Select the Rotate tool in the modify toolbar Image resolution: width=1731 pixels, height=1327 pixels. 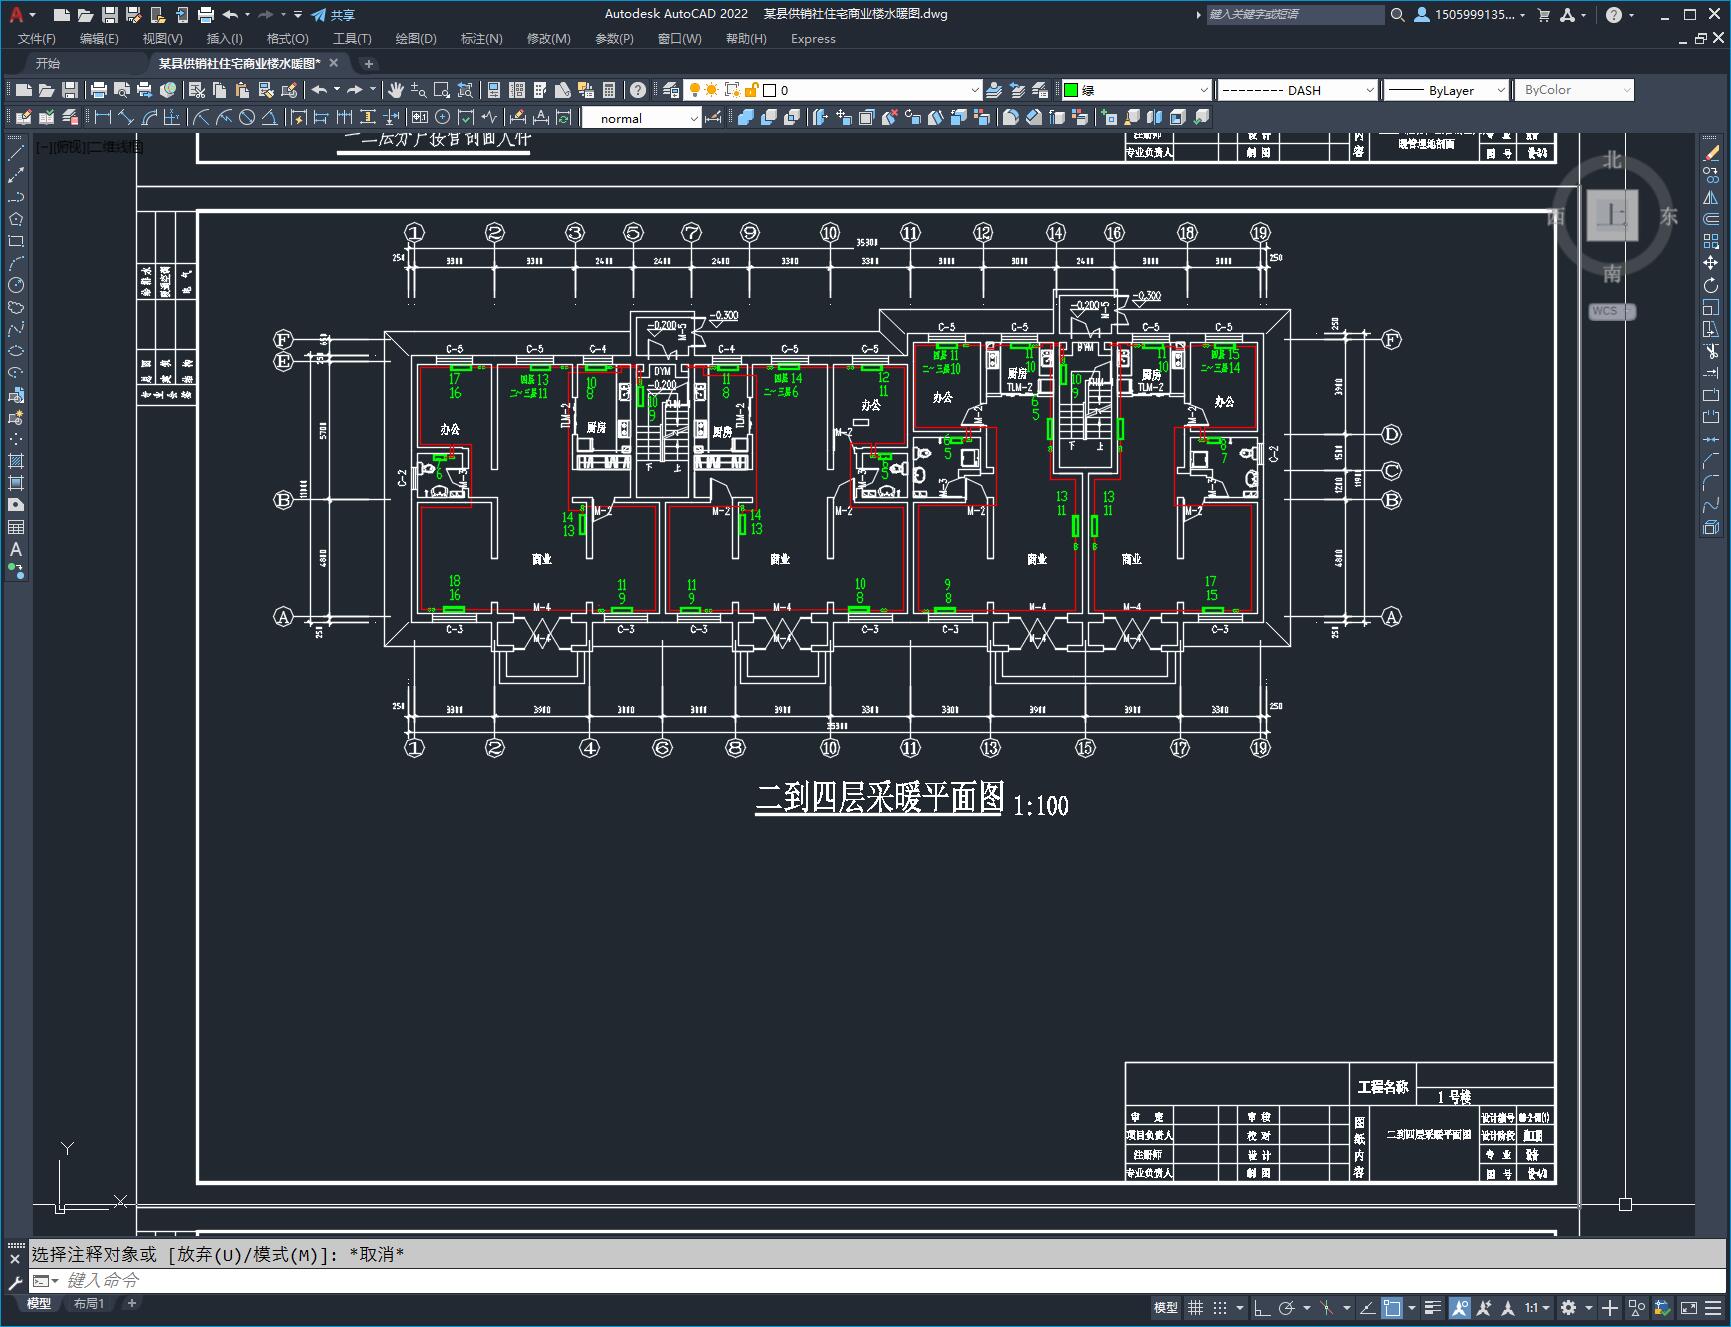[x=1711, y=285]
